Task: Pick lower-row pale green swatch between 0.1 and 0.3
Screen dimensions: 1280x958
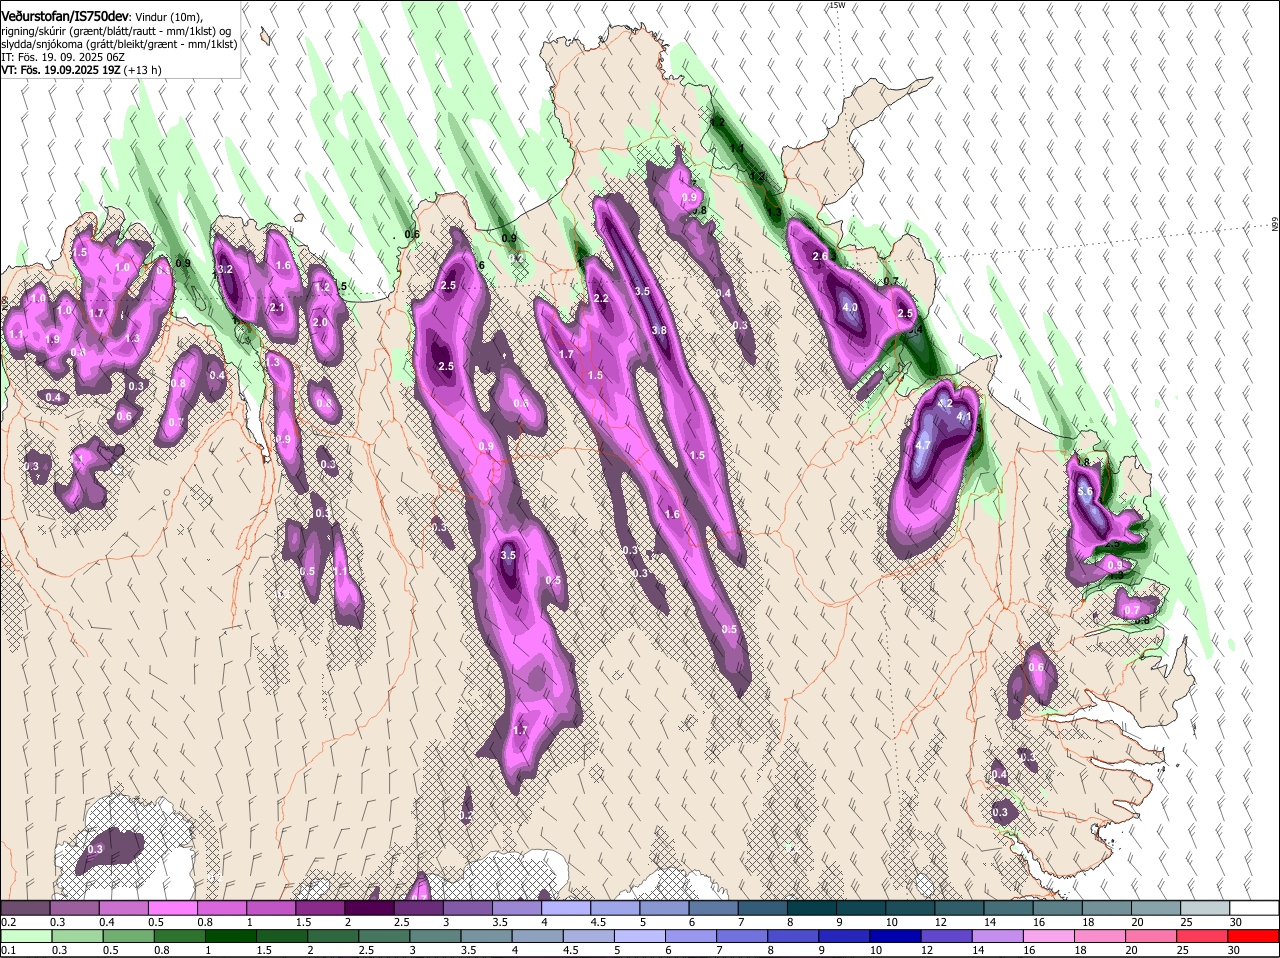Action: (x=25, y=935)
